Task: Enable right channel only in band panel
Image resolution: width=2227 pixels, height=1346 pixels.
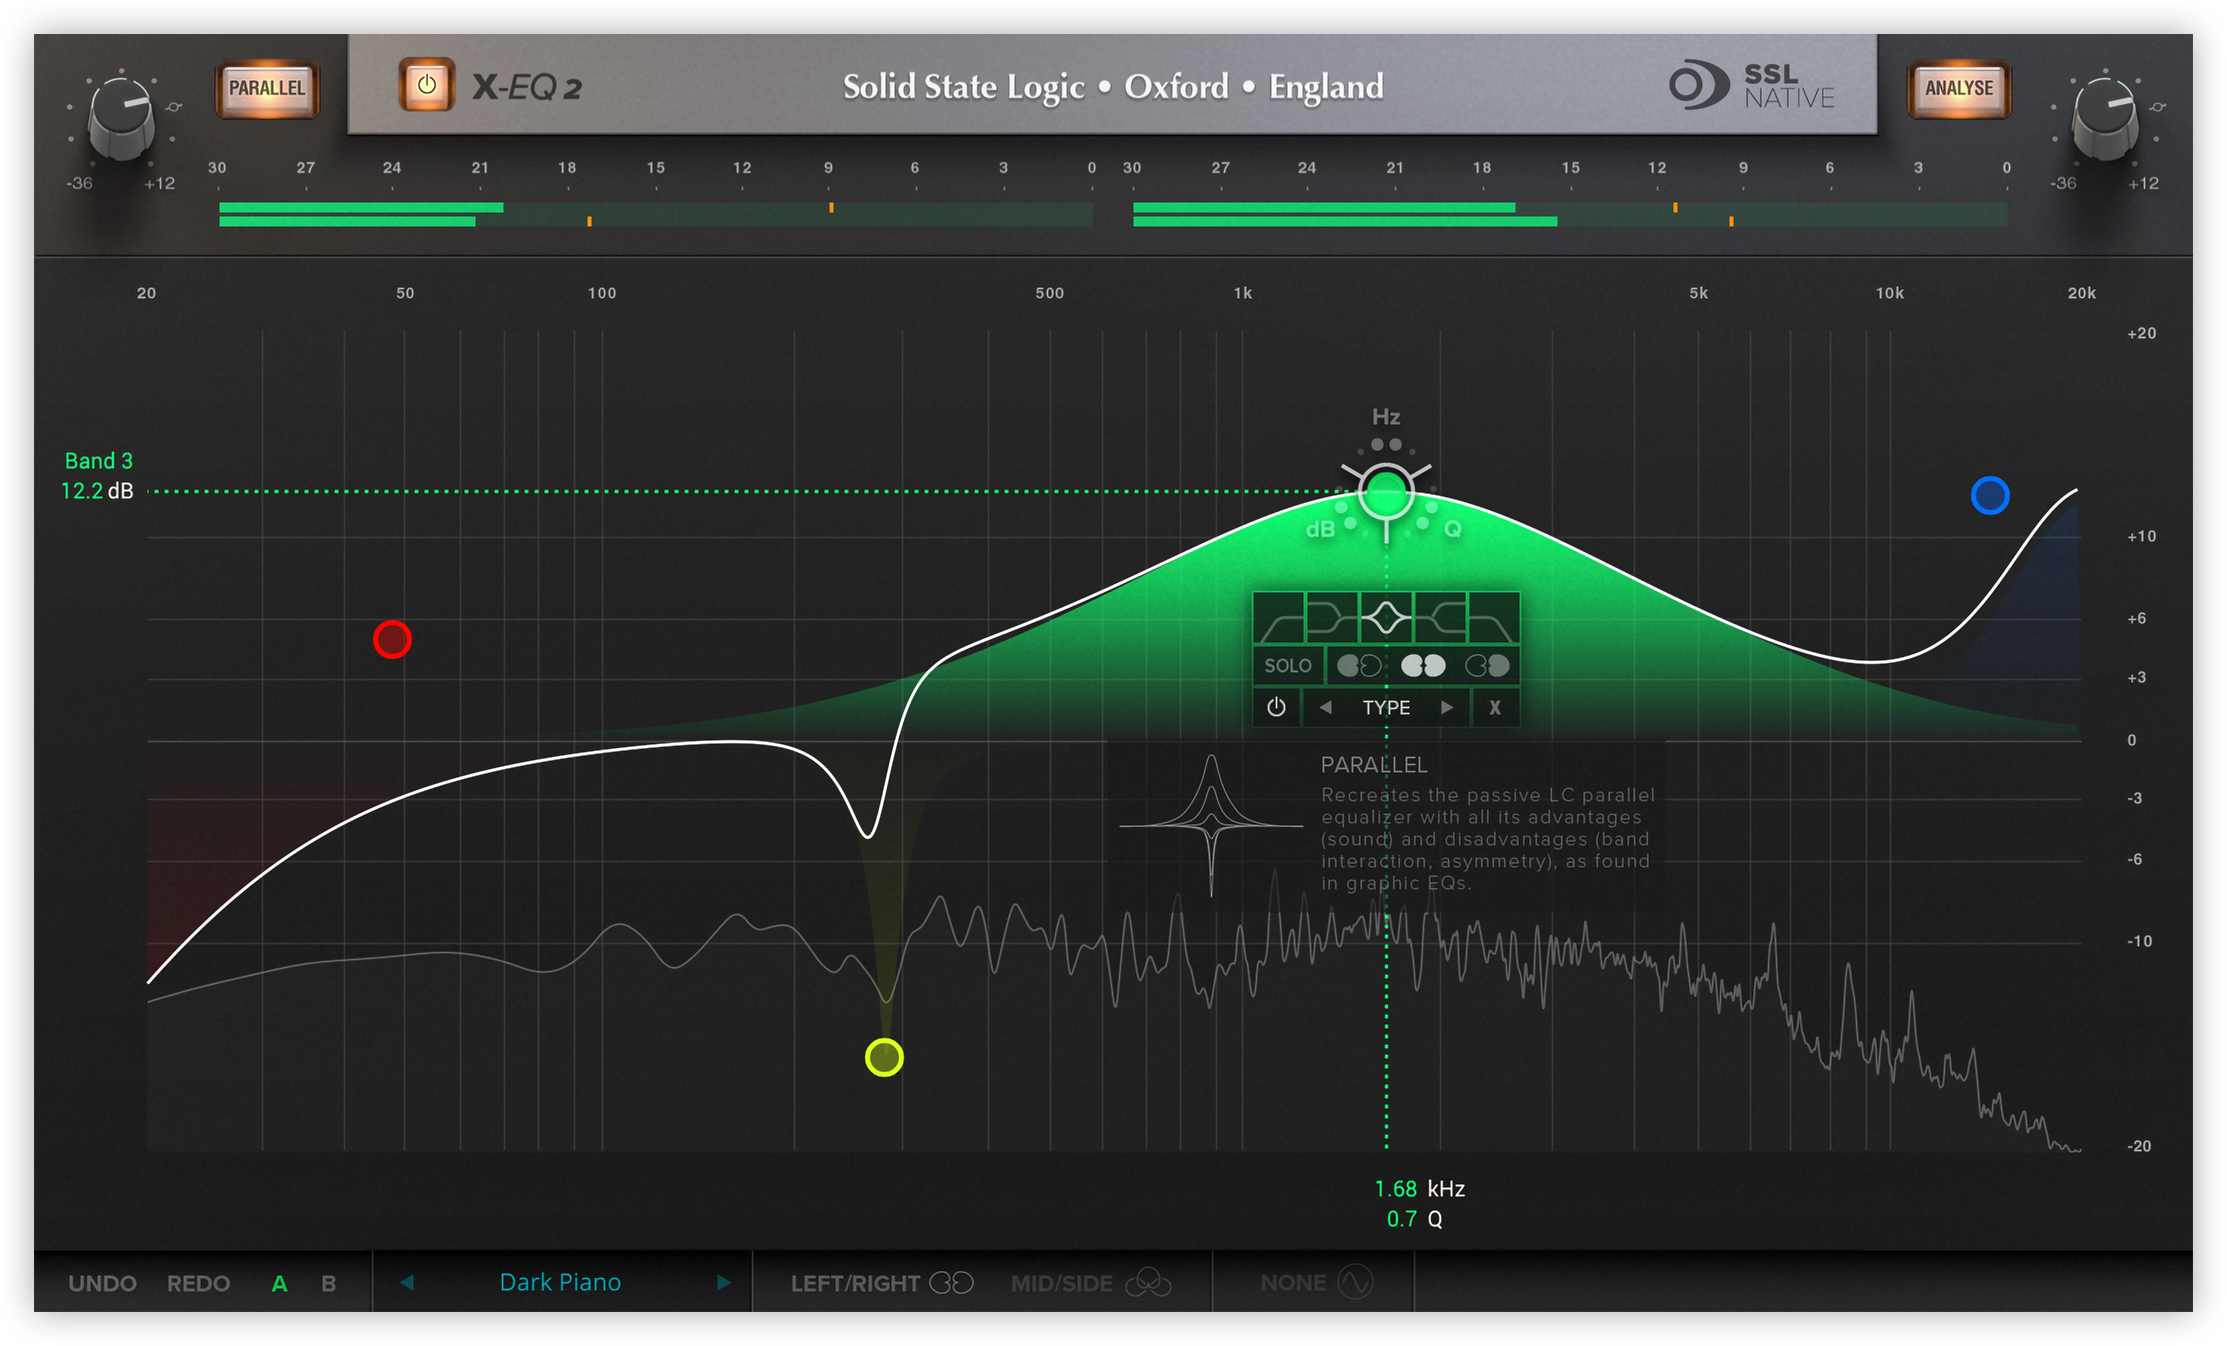Action: pyautogui.click(x=1488, y=666)
